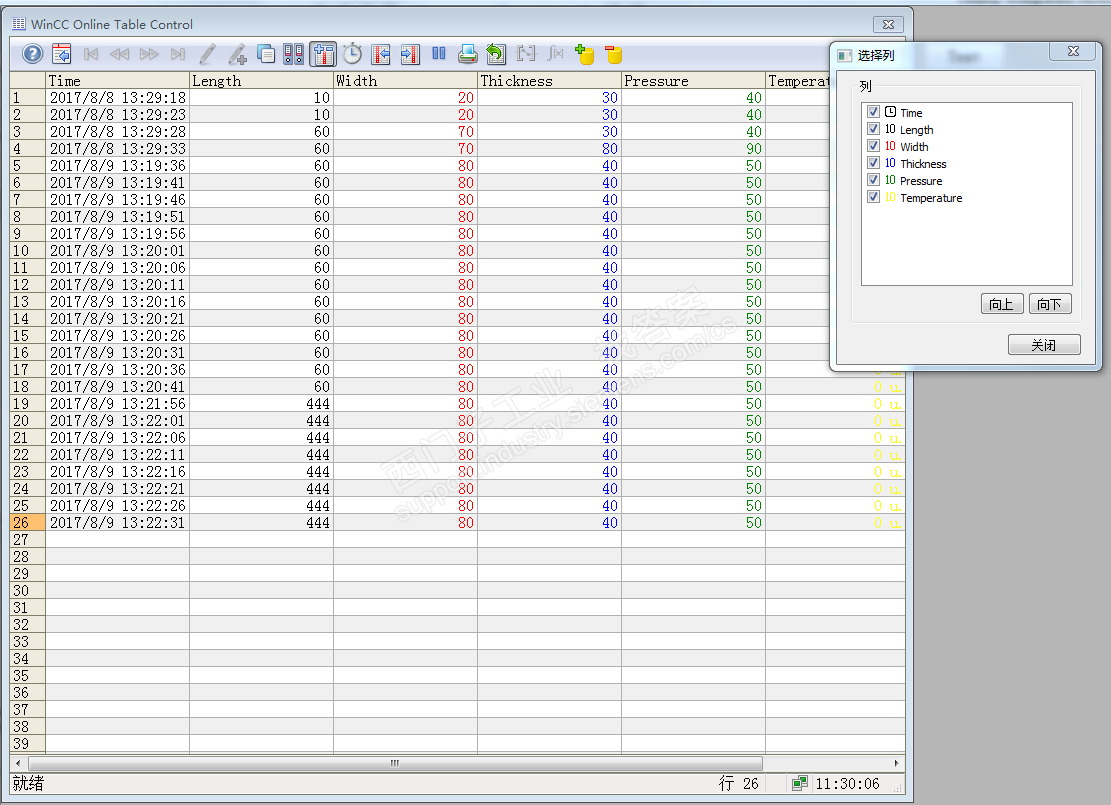Uncheck the Thickness column checkbox
Viewport: 1111px width, 805px height.
point(874,163)
